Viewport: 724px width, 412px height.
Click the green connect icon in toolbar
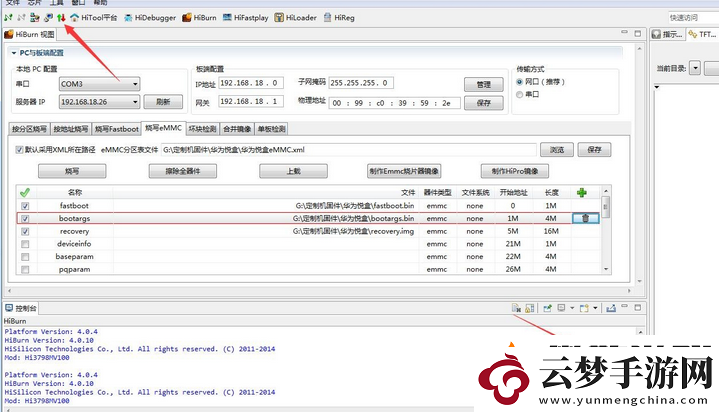[x=8, y=18]
